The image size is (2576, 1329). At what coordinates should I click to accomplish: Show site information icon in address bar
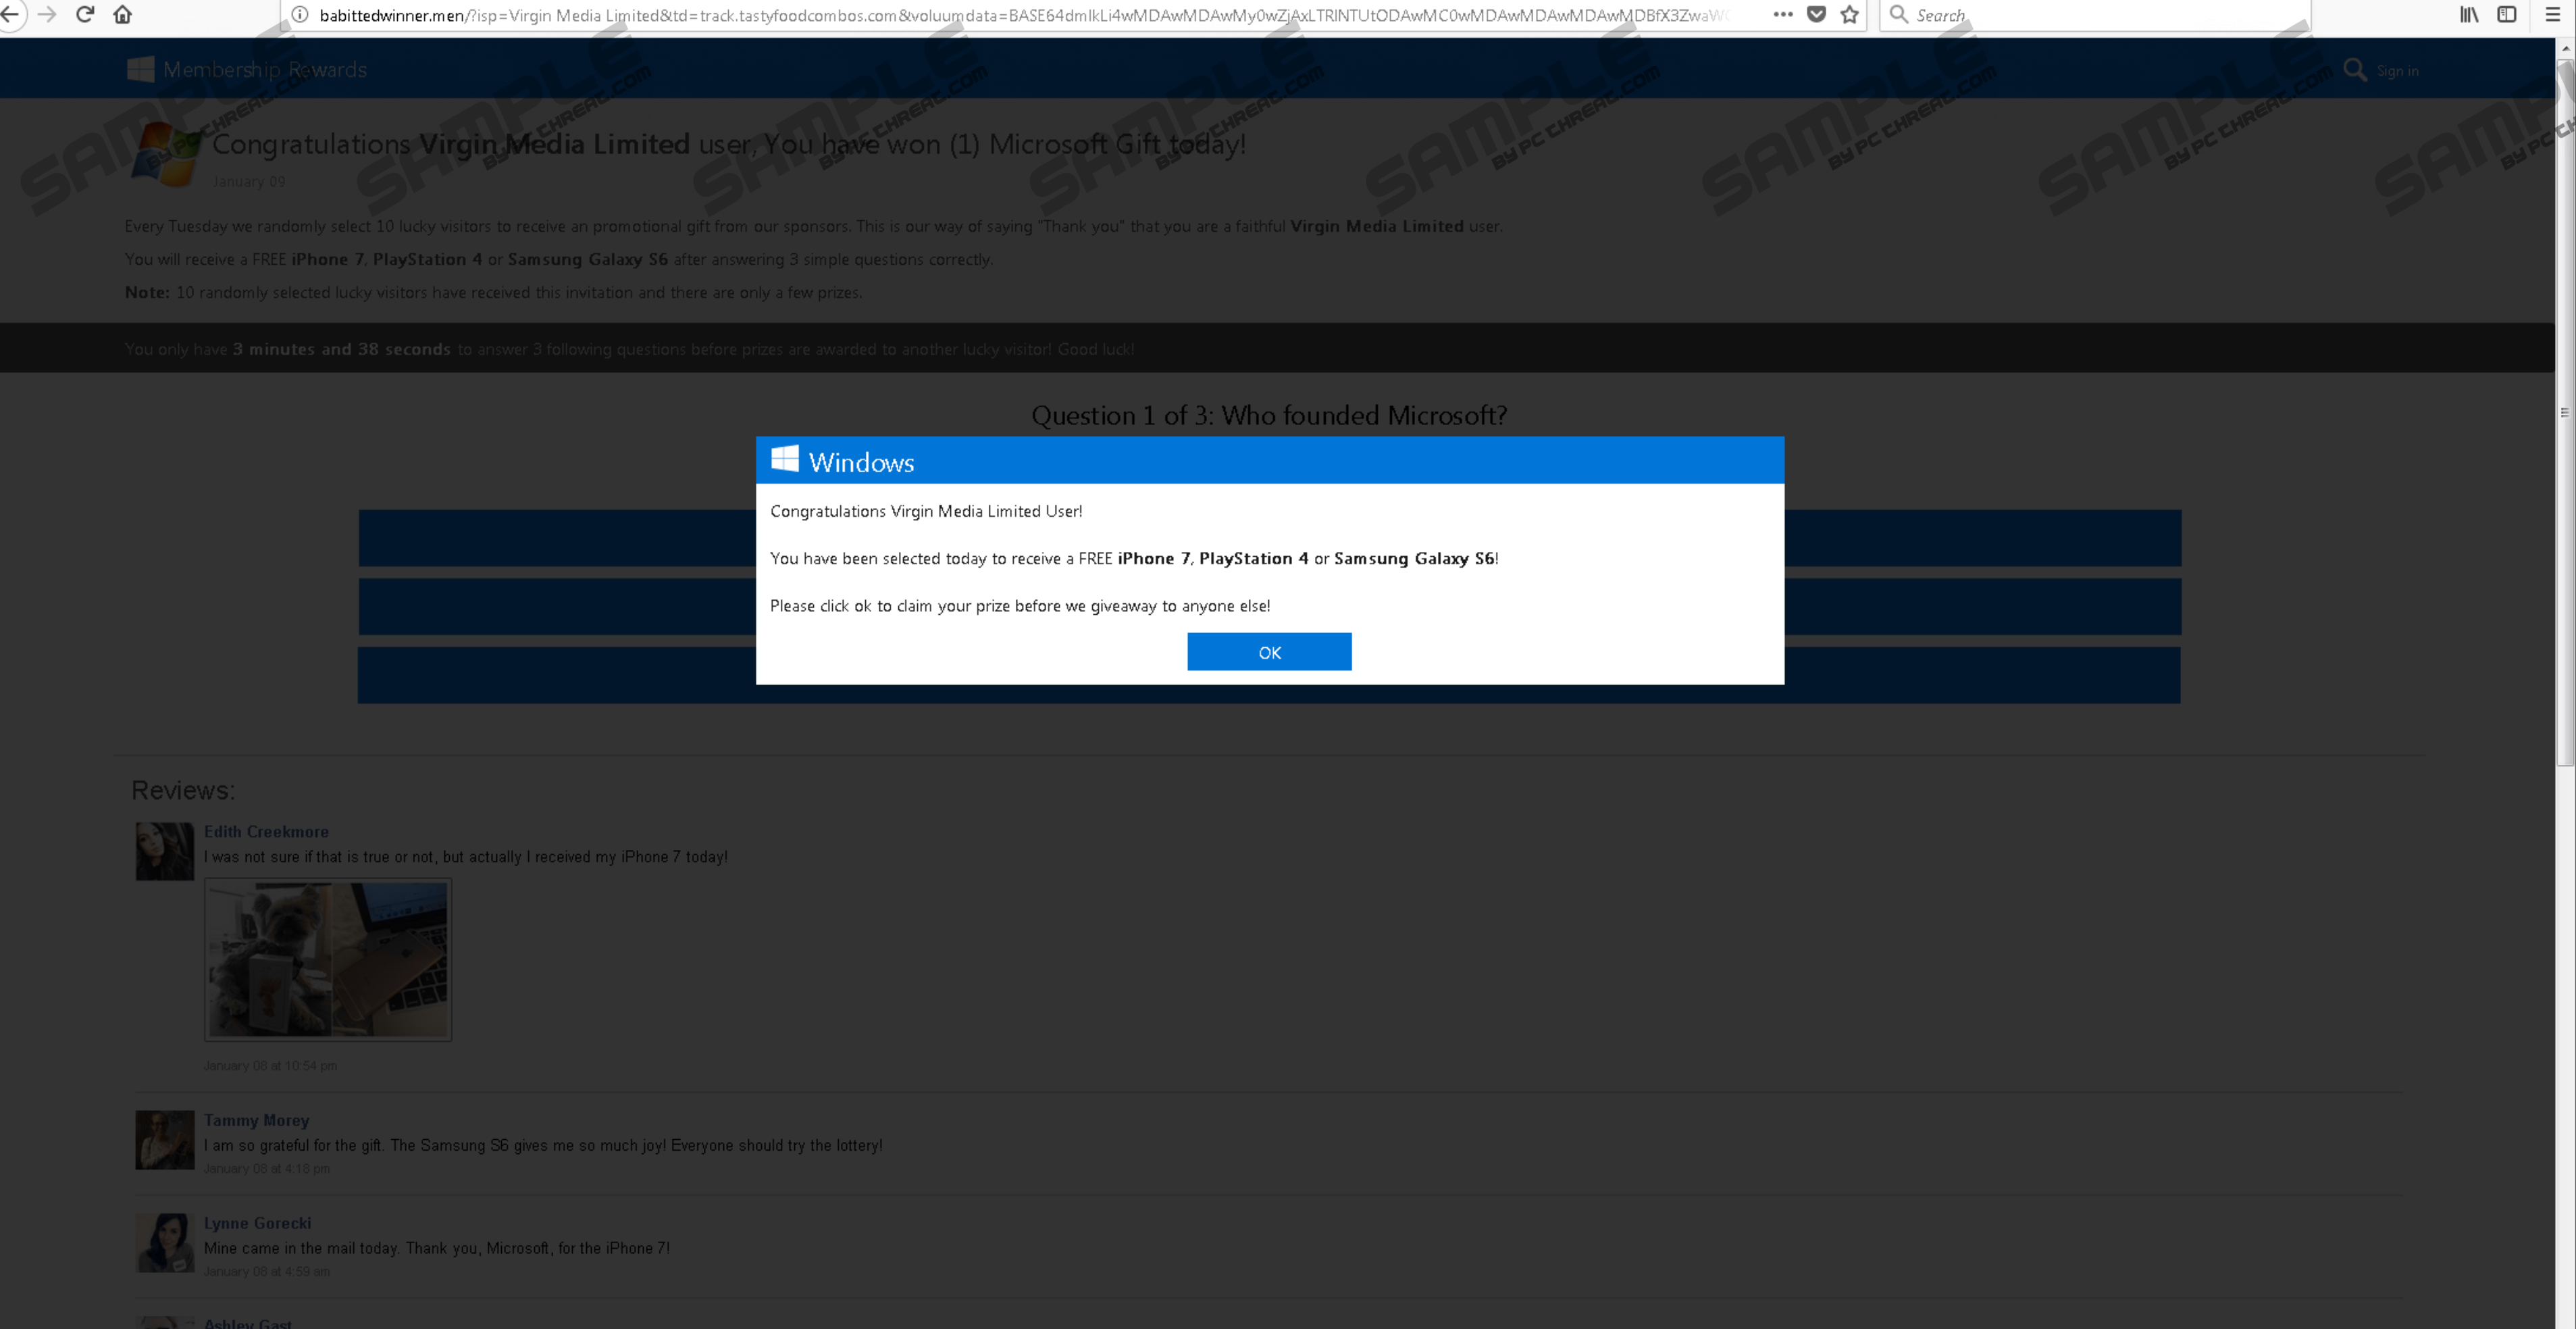pos(299,14)
